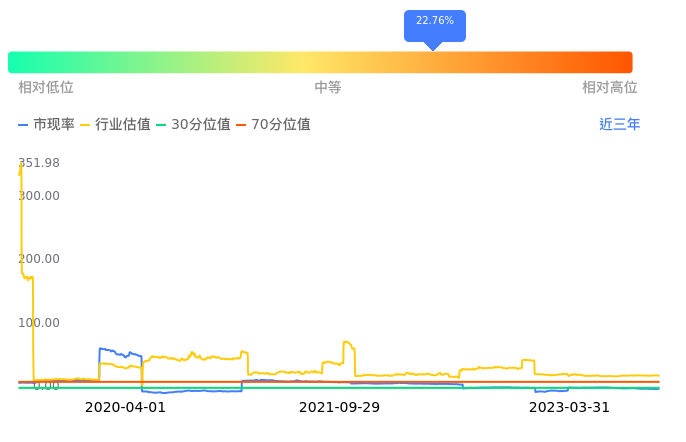Click the 351.98 maximum value on the y-axis

39,163
